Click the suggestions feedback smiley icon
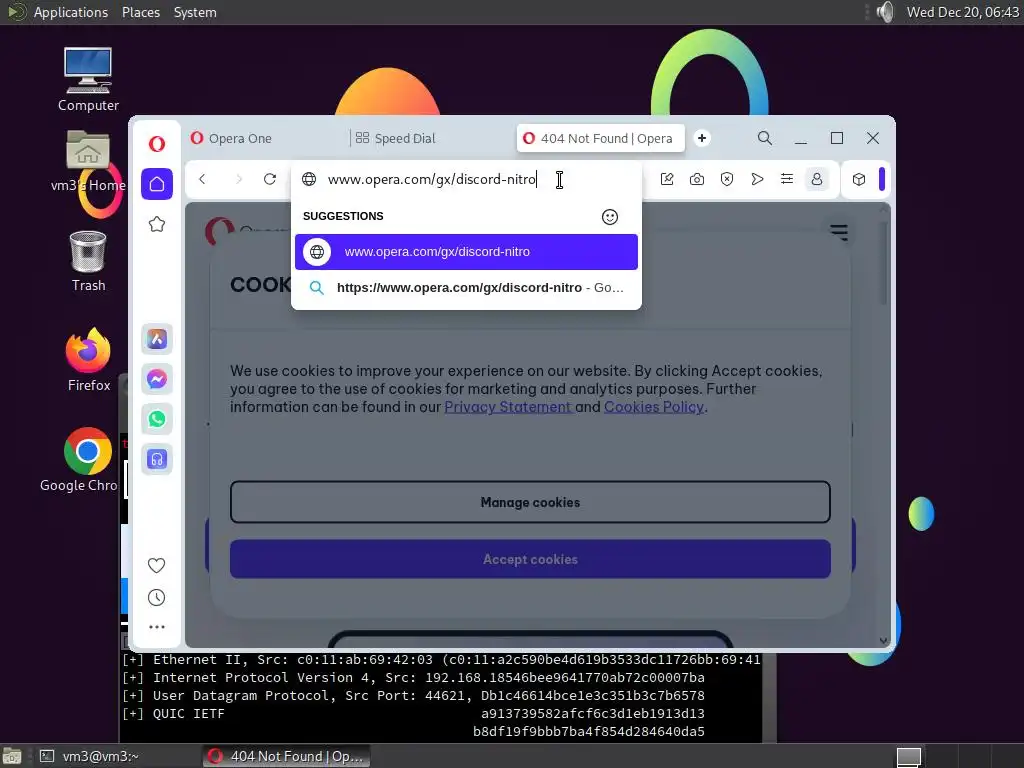The height and width of the screenshot is (768, 1024). (609, 217)
